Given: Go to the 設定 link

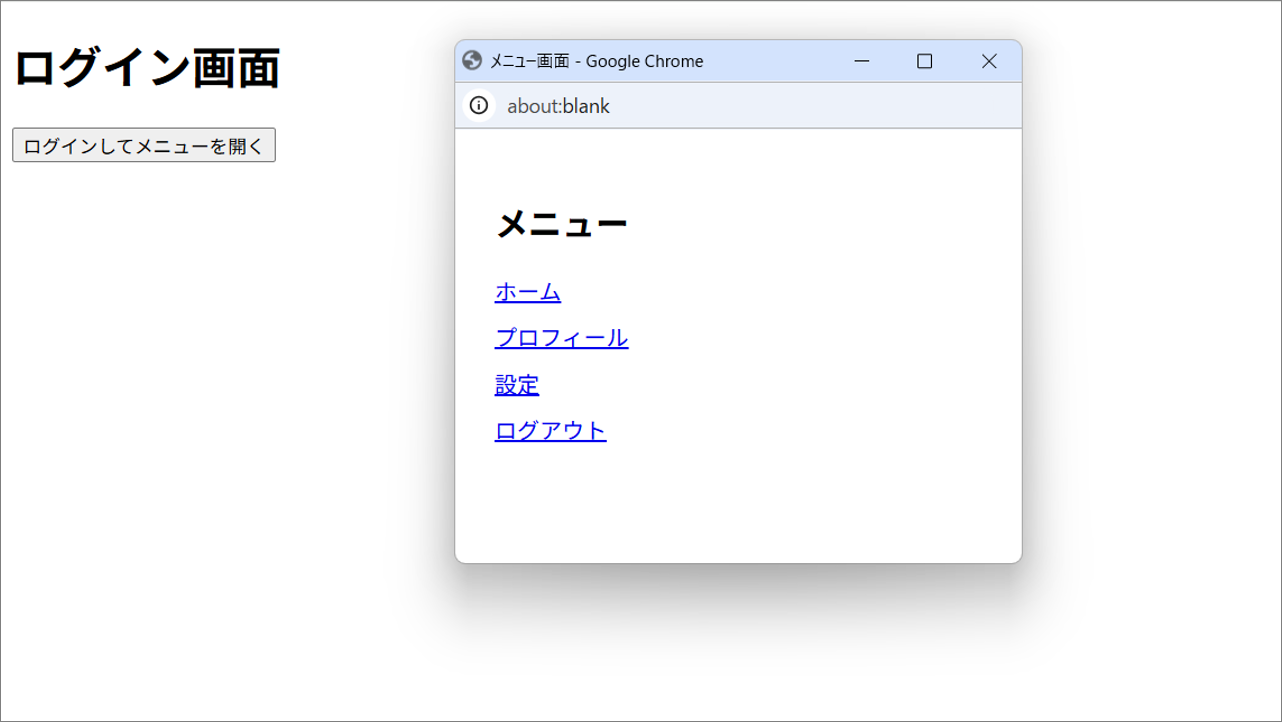Looking at the screenshot, I should (516, 385).
